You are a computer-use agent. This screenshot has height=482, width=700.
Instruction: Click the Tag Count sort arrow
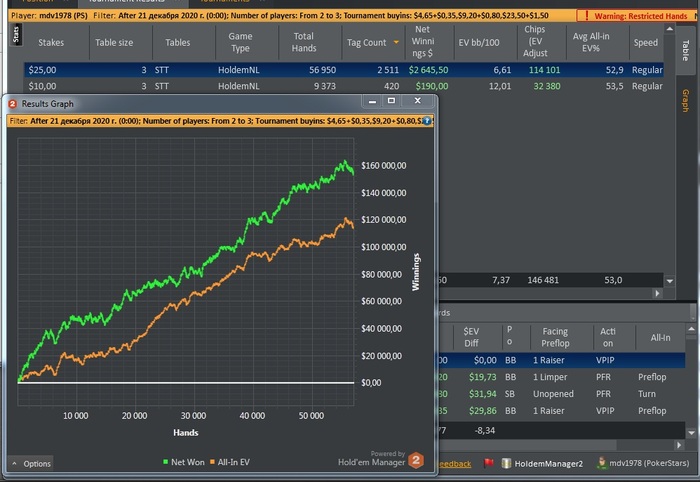click(396, 42)
